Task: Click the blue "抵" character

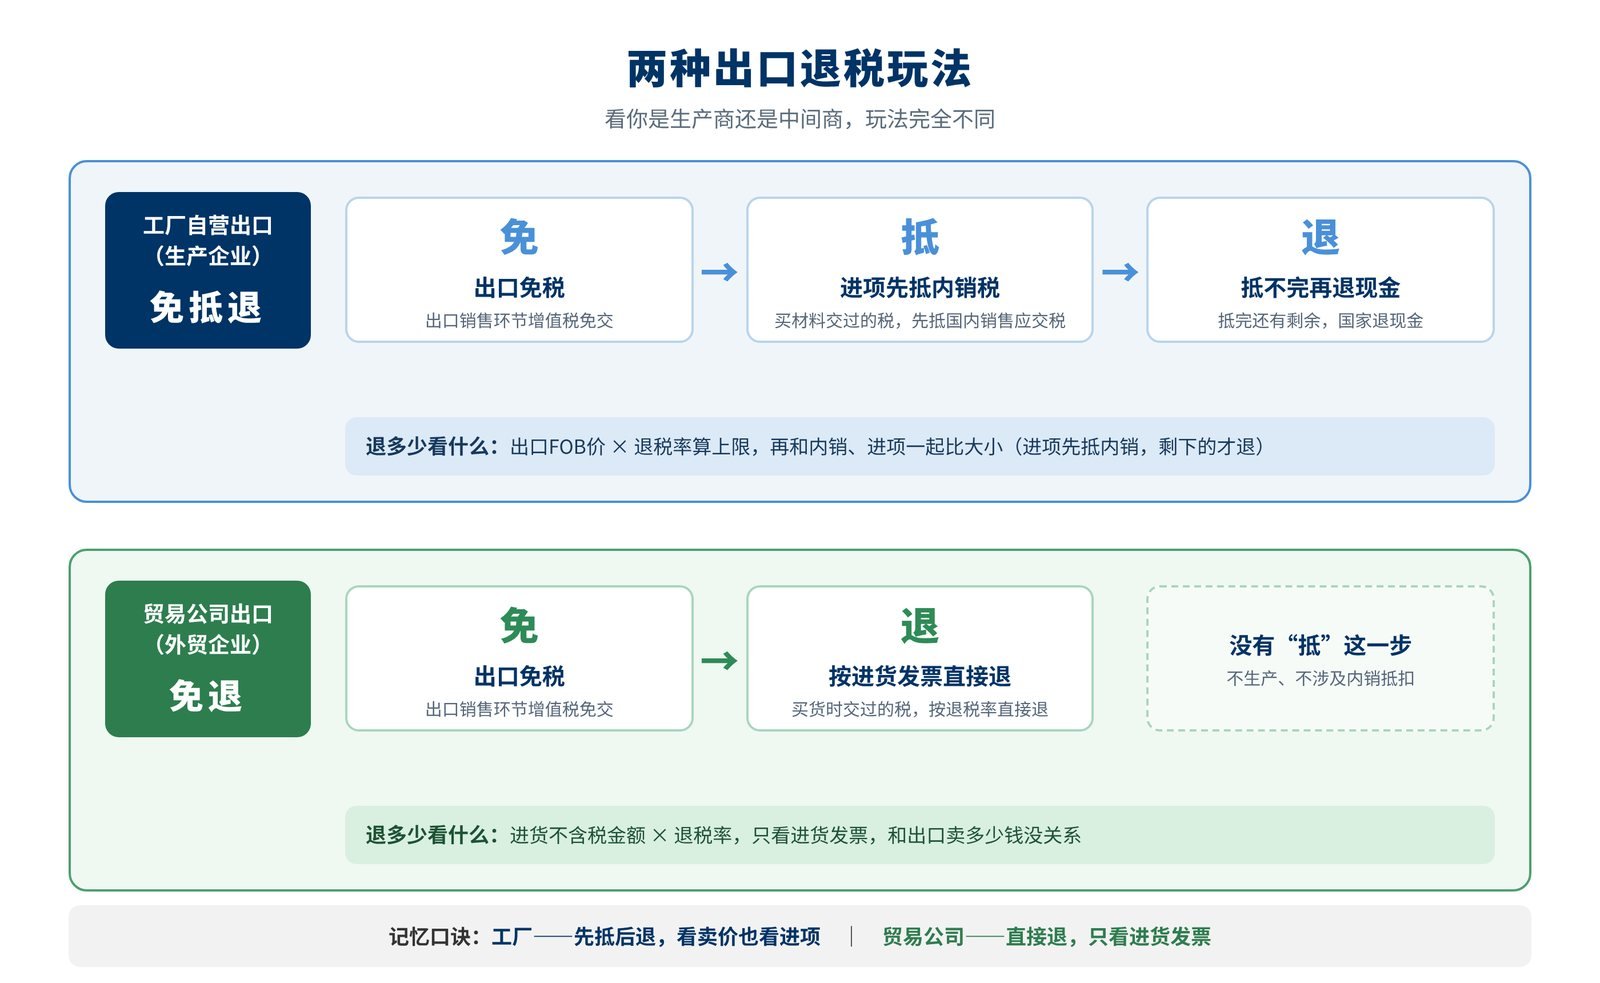Action: [x=920, y=238]
